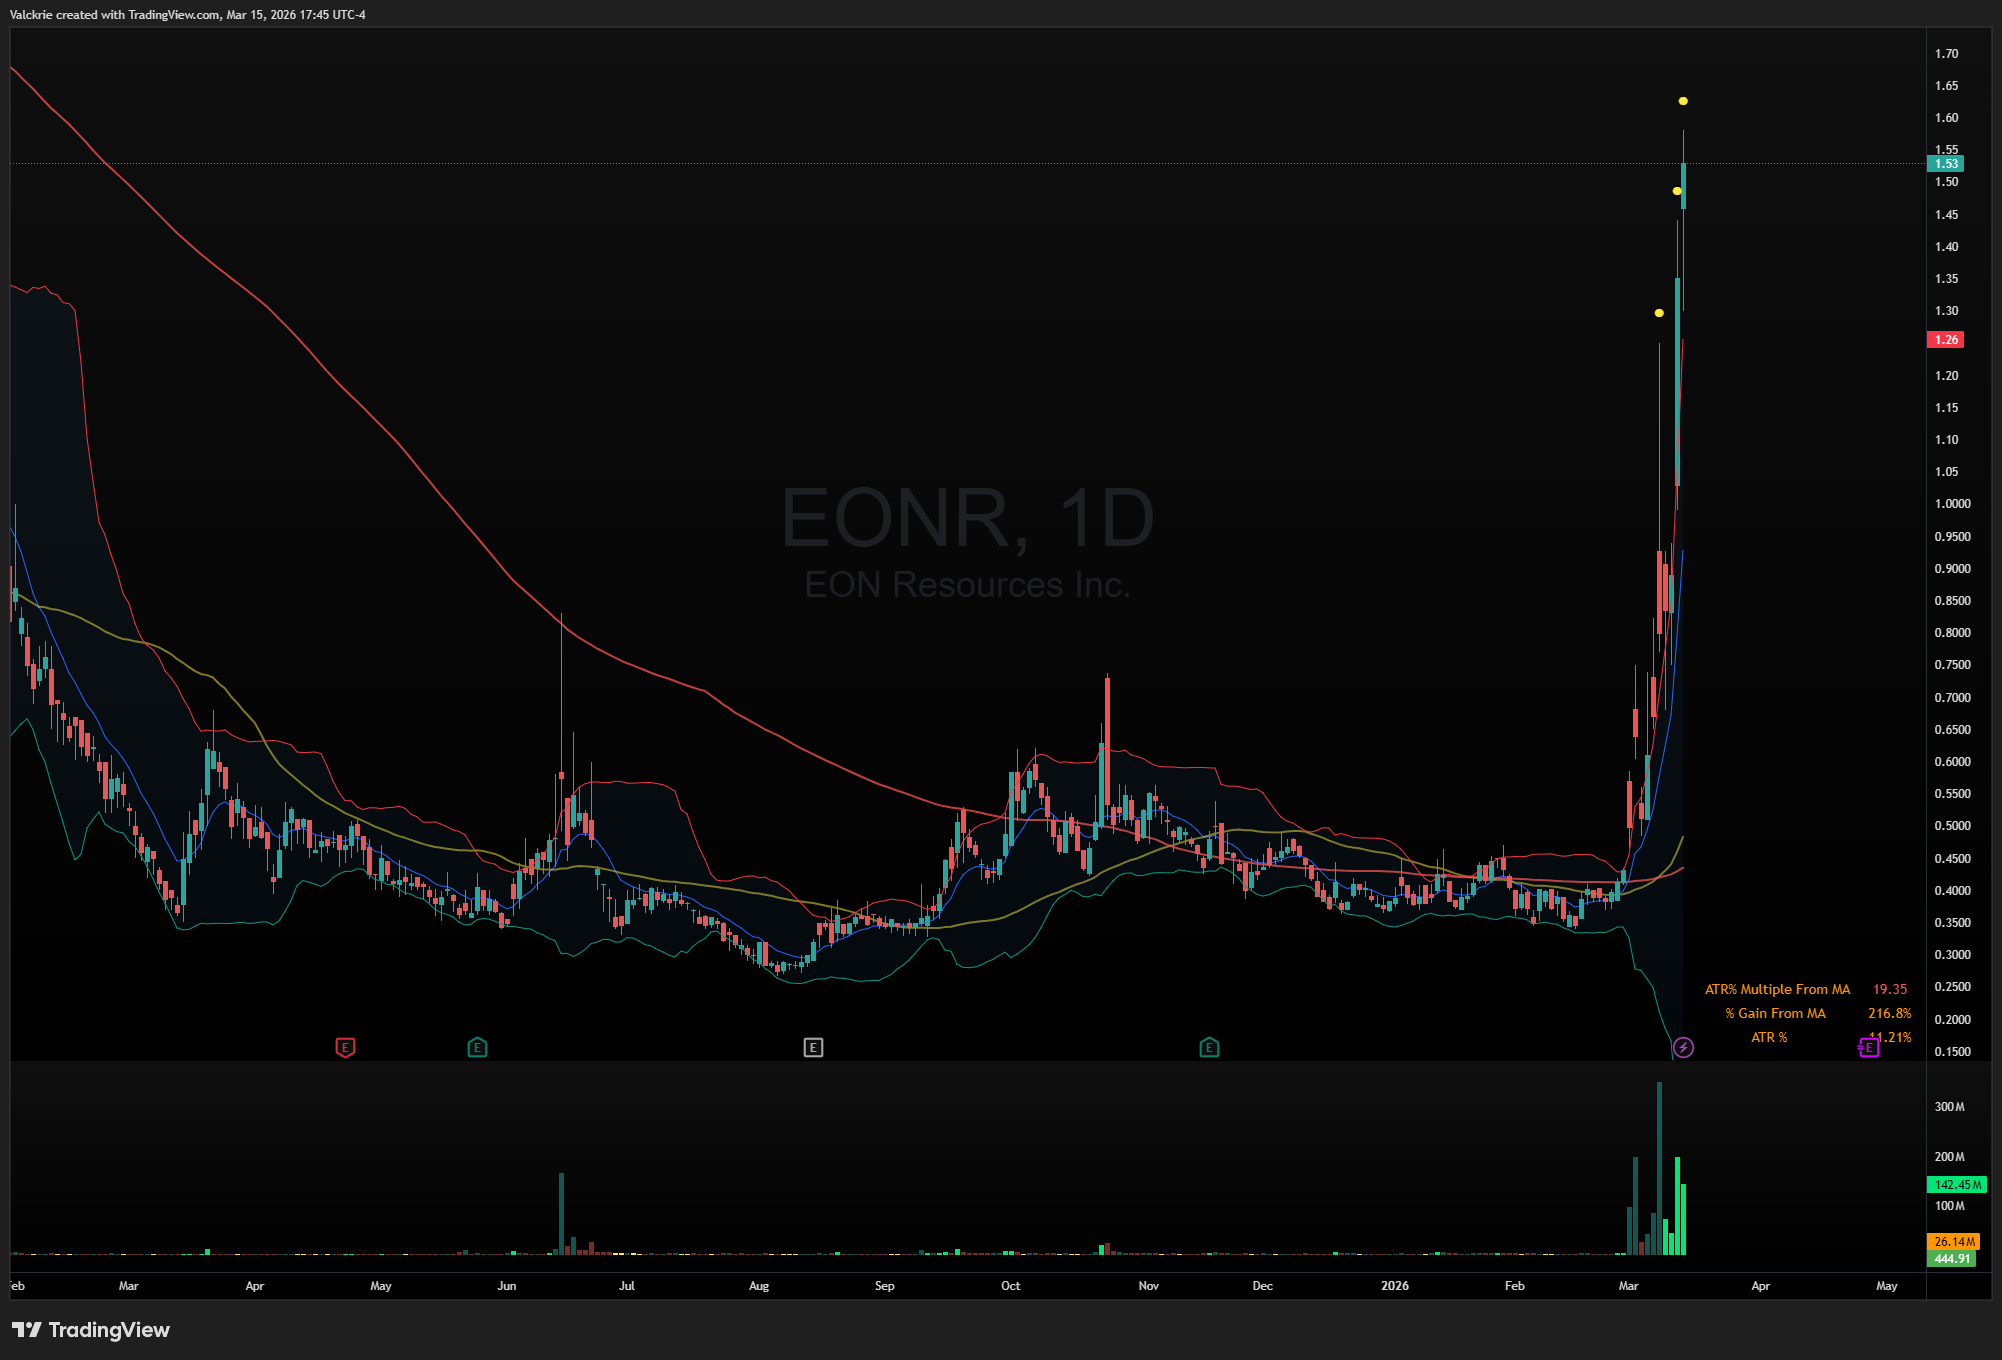
Task: Click the teal earnings marker before Jun
Action: coord(477,1047)
